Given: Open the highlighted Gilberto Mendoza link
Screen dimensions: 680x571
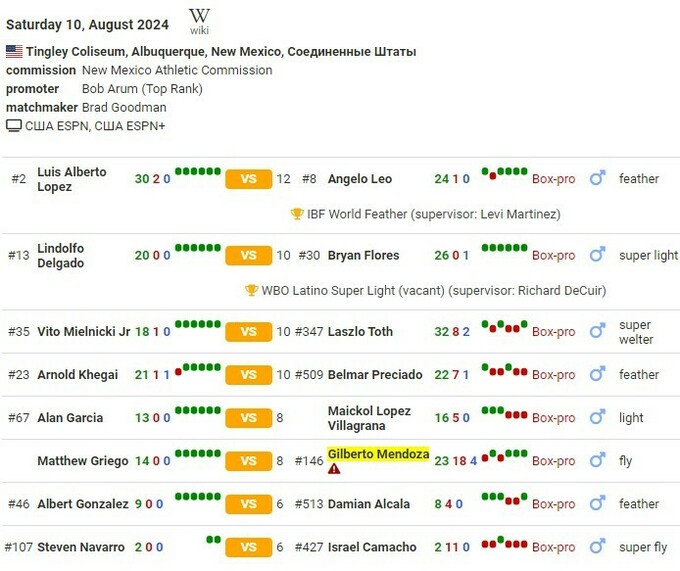Looking at the screenshot, I should pyautogui.click(x=378, y=454).
